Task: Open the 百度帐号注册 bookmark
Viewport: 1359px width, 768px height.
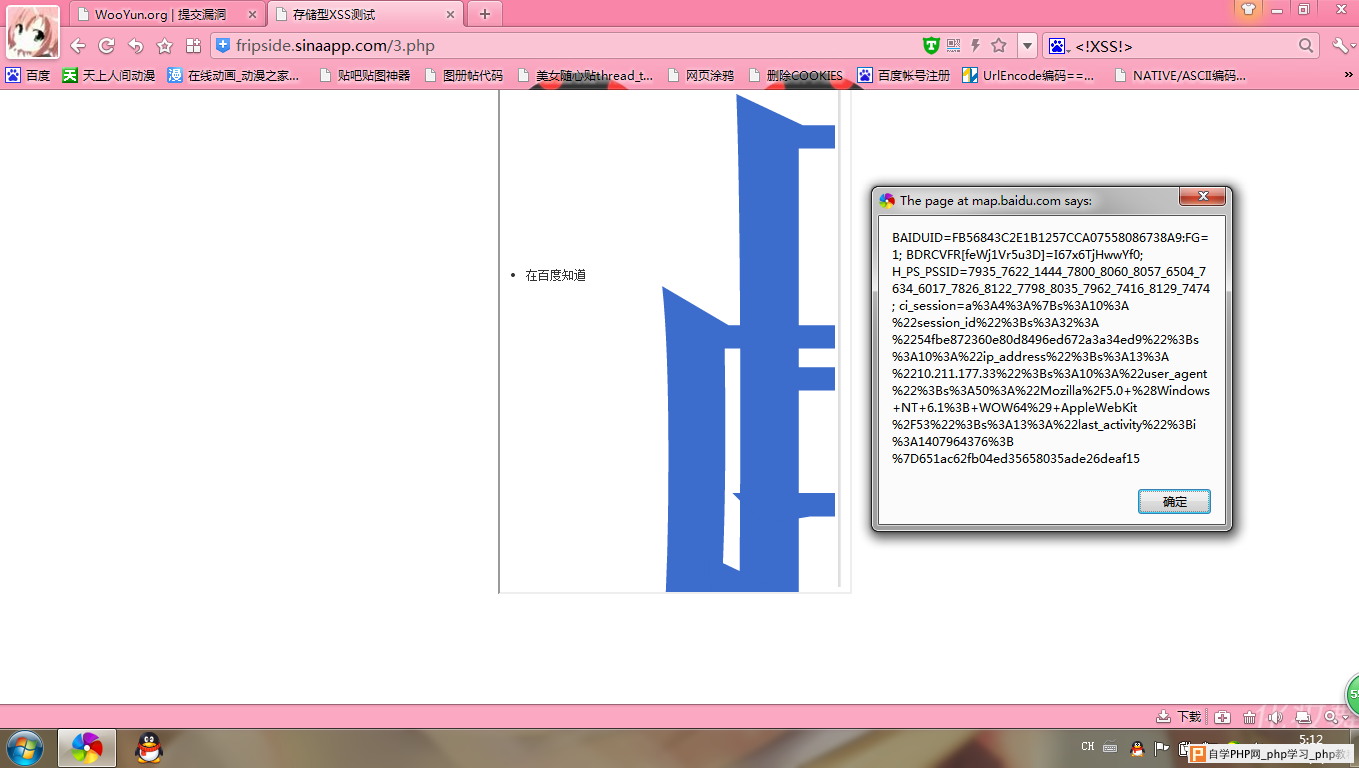Action: [904, 75]
